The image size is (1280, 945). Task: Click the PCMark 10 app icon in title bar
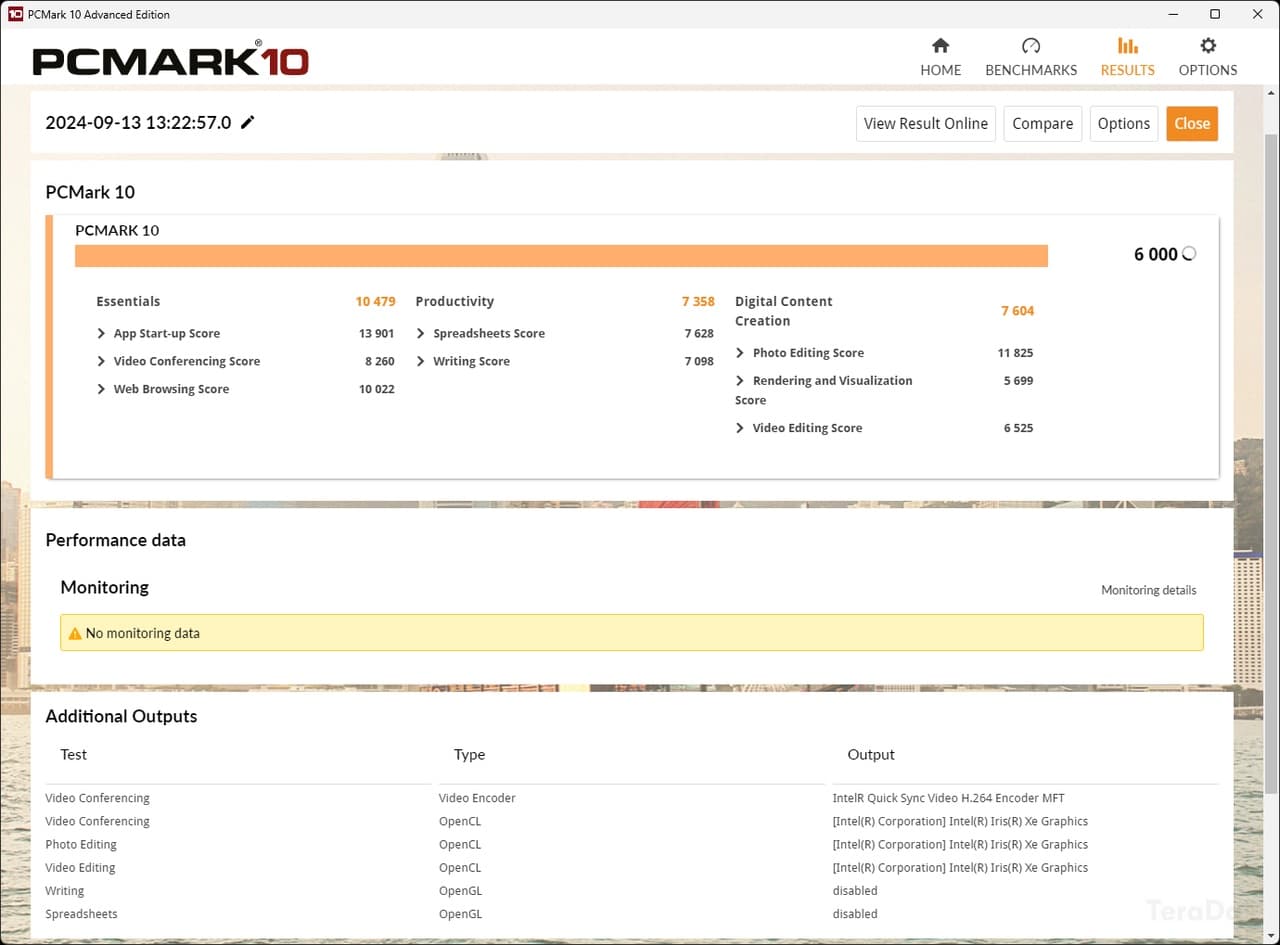tap(15, 14)
